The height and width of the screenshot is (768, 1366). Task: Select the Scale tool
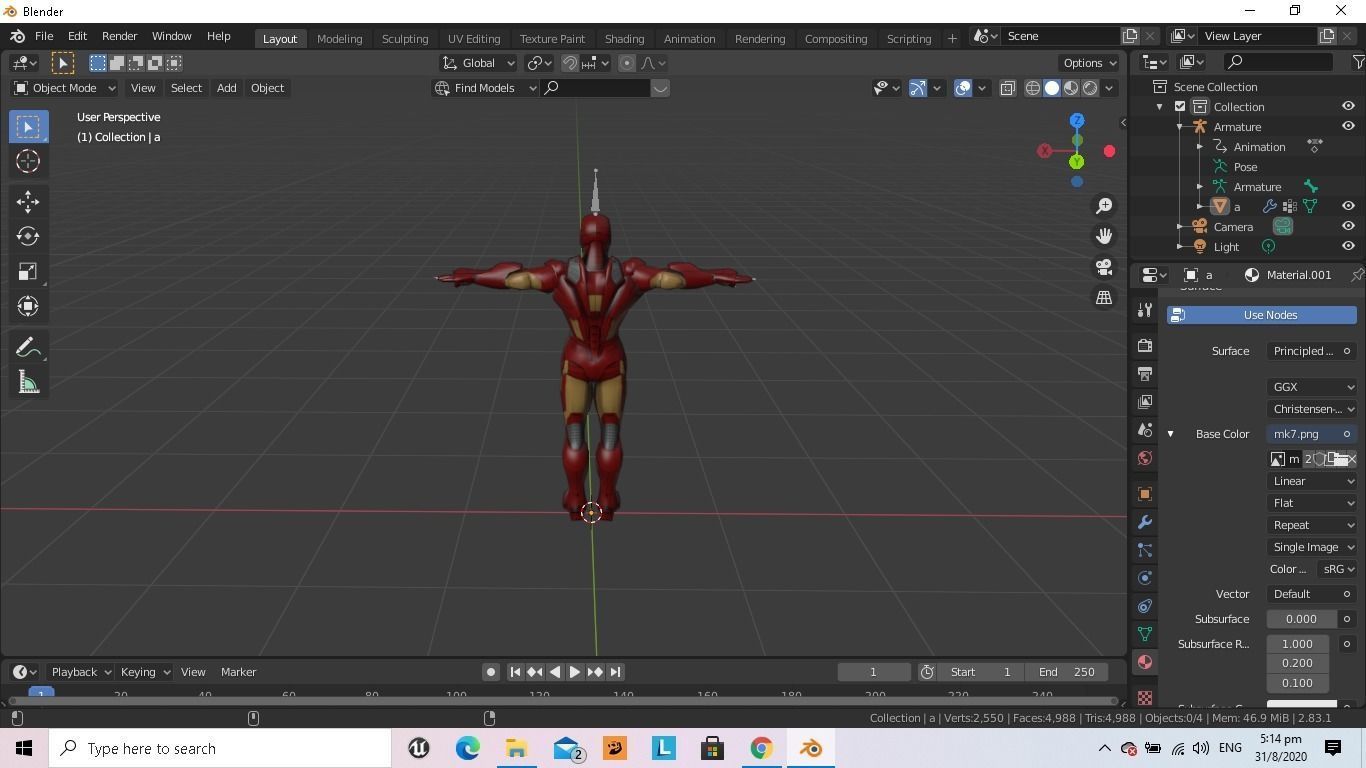28,271
